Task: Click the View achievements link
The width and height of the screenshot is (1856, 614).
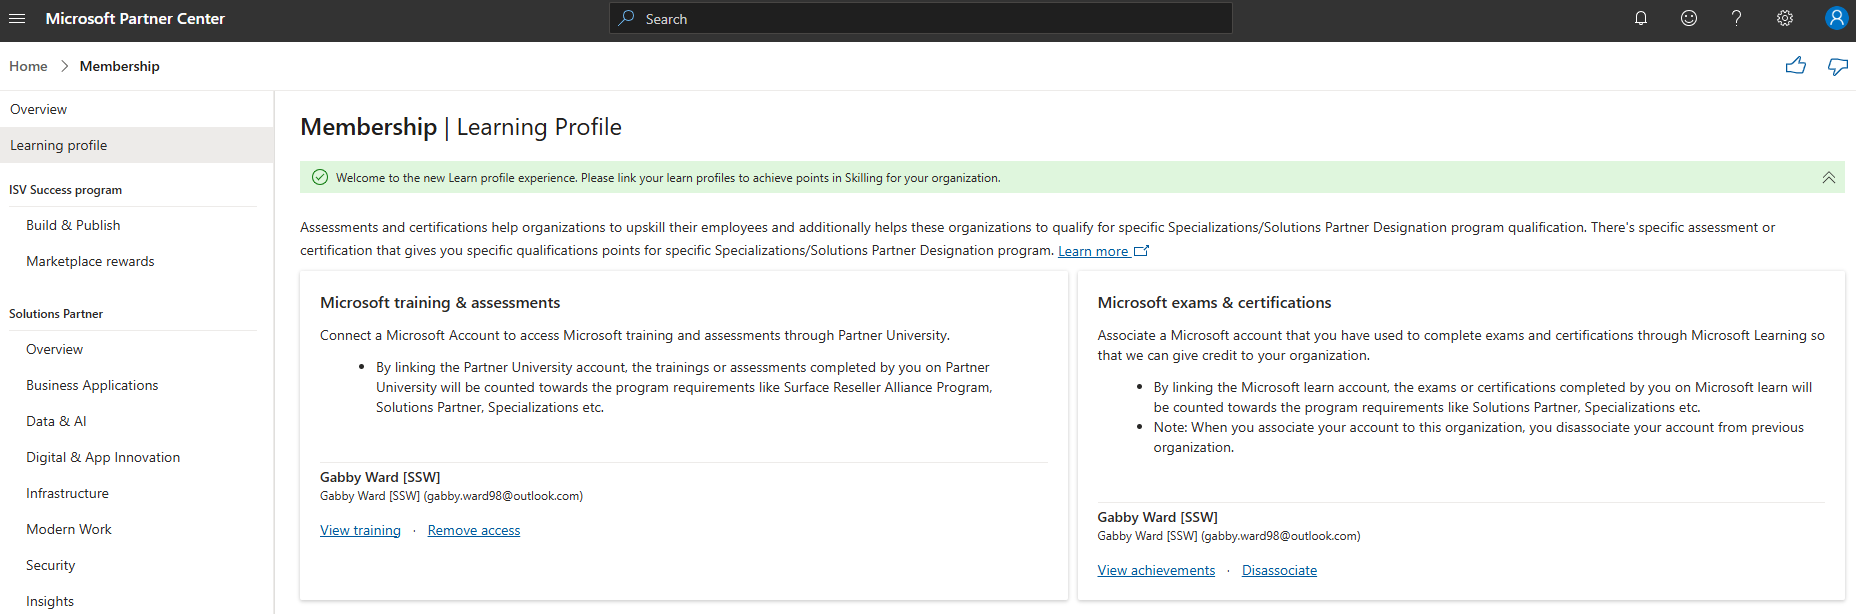Action: (1156, 570)
